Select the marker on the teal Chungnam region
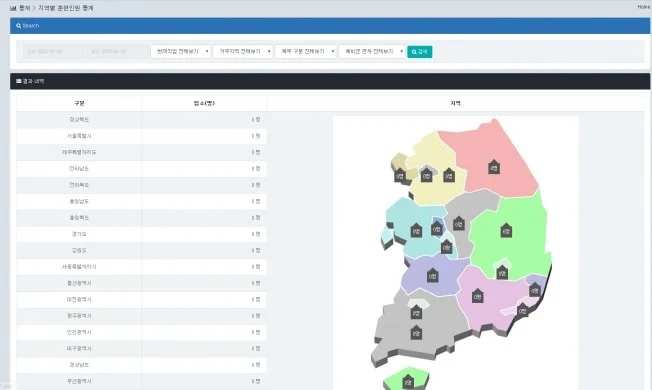Viewport: 652px width, 390px height. tap(416, 230)
